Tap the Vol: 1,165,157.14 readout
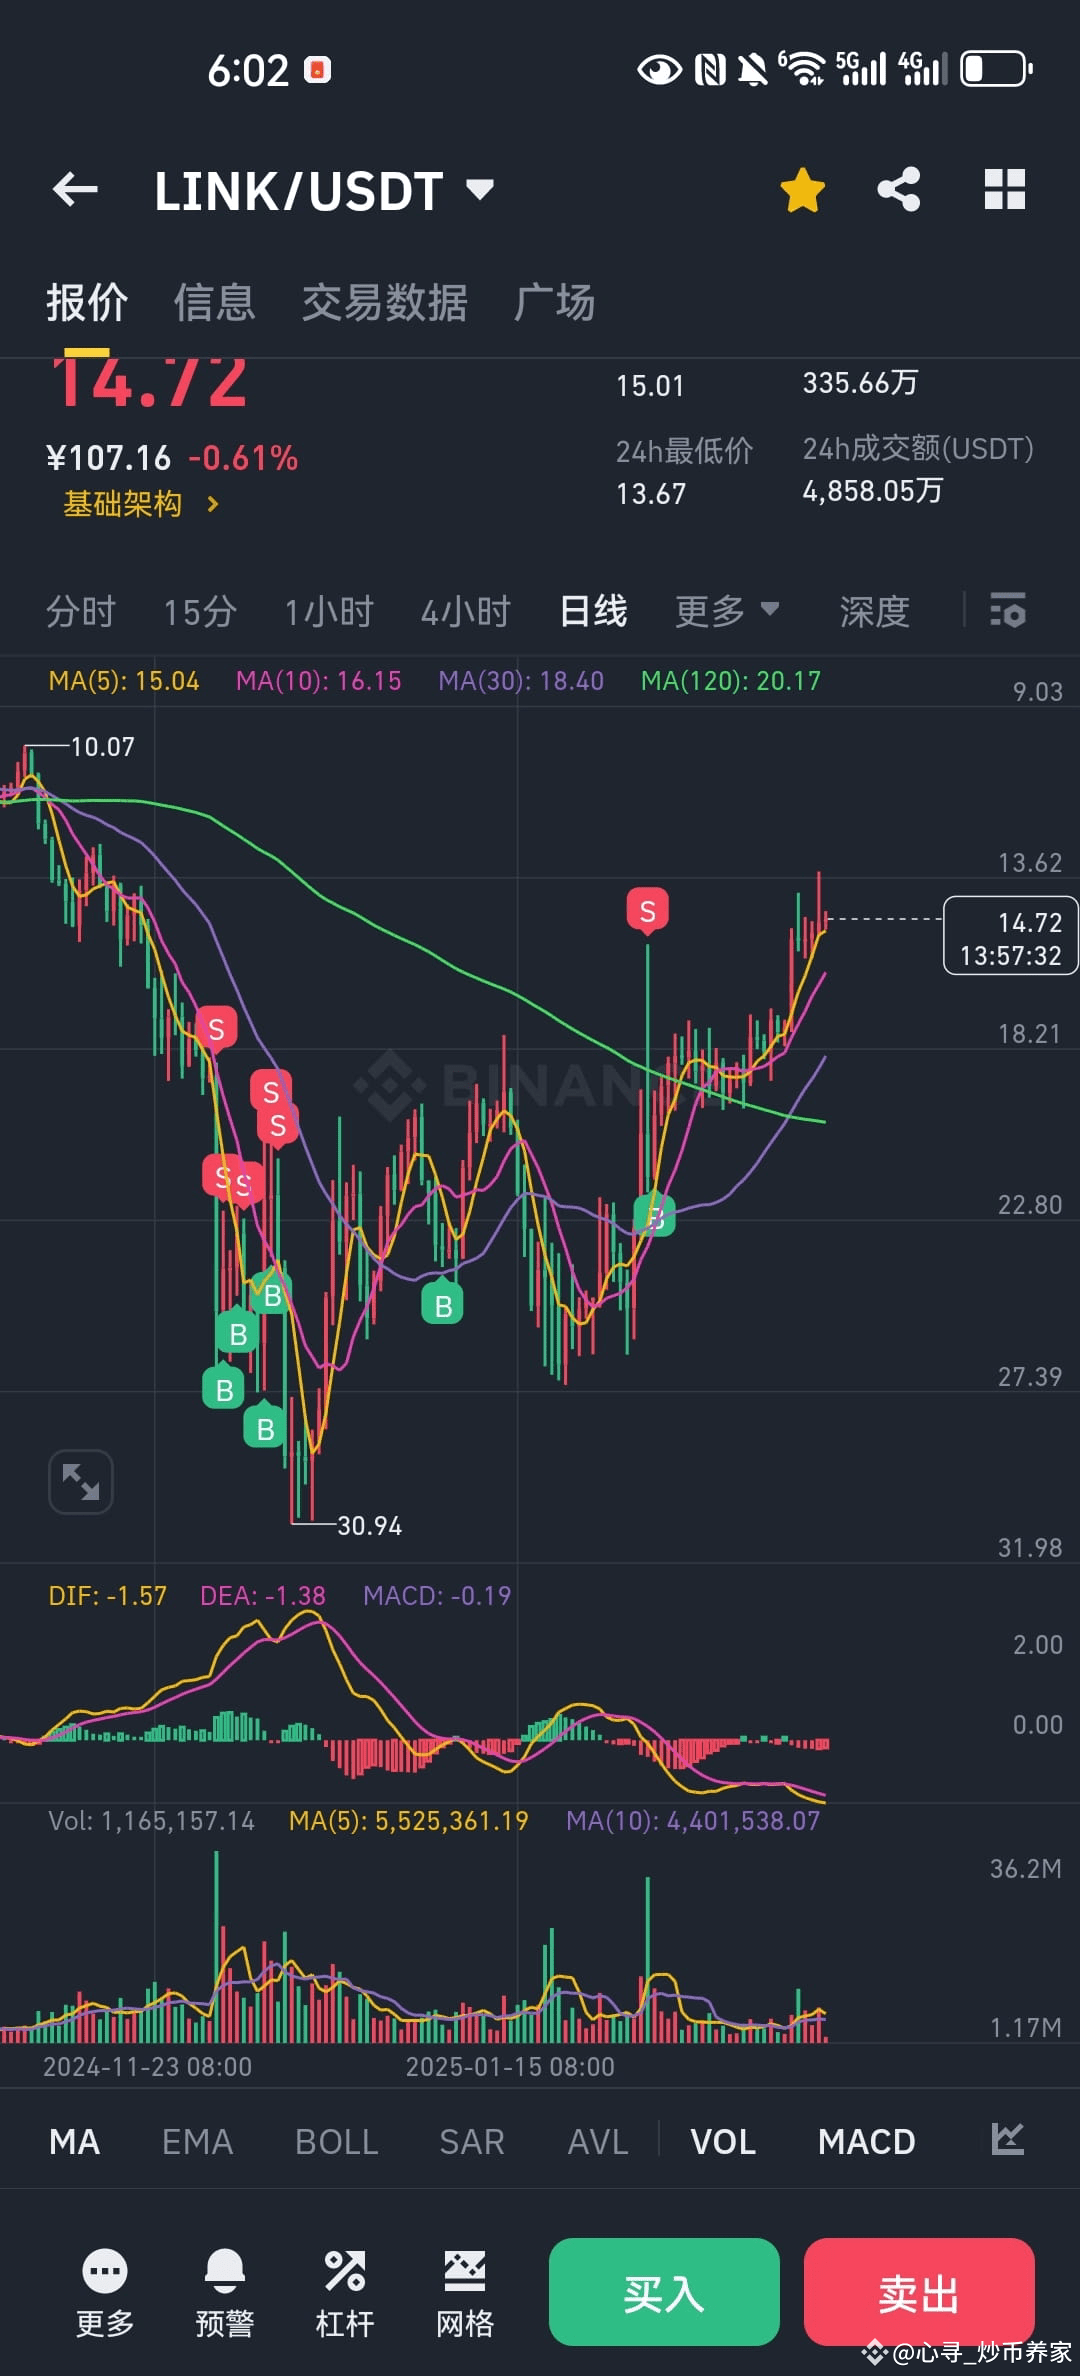The image size is (1080, 2376). click(x=152, y=1821)
